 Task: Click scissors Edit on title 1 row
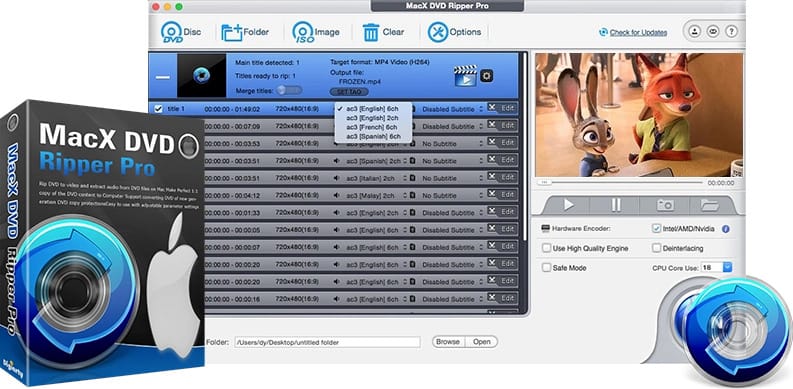click(x=502, y=108)
